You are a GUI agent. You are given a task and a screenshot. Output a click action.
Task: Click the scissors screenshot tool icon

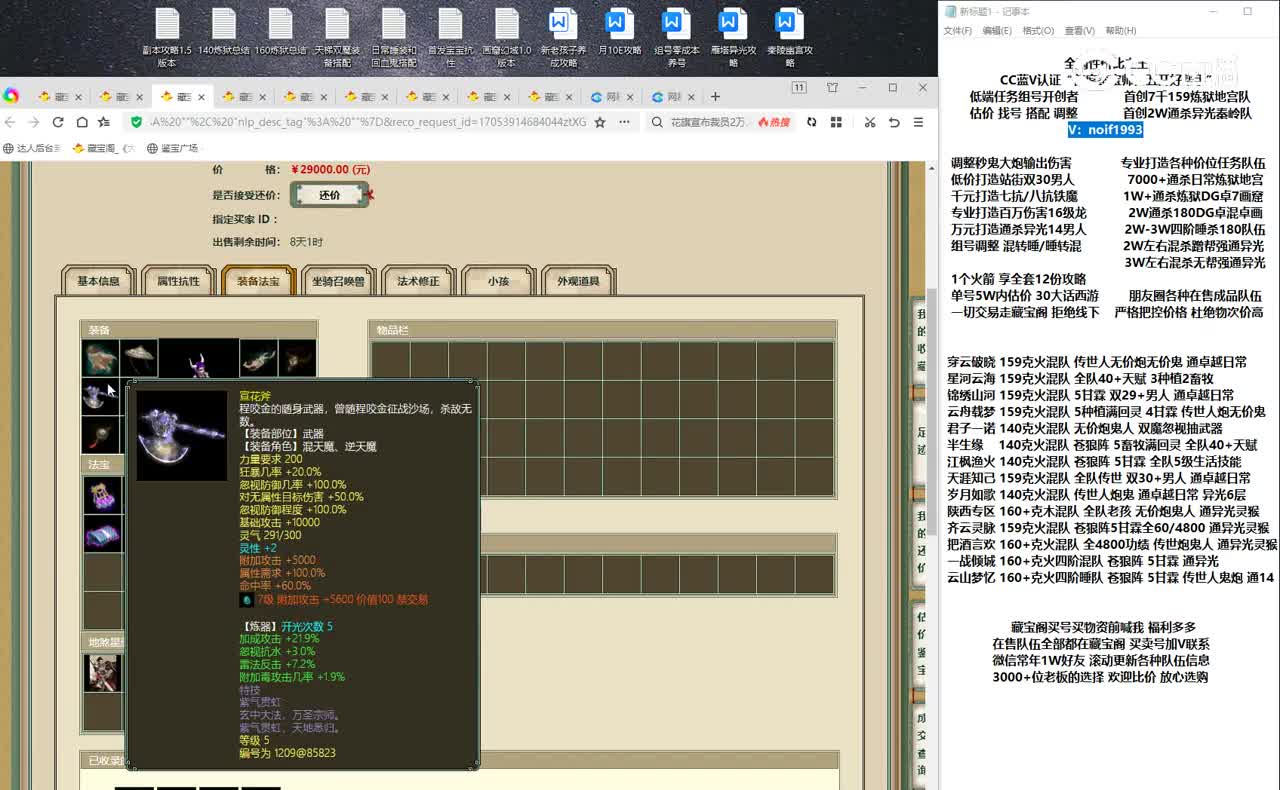tap(869, 122)
